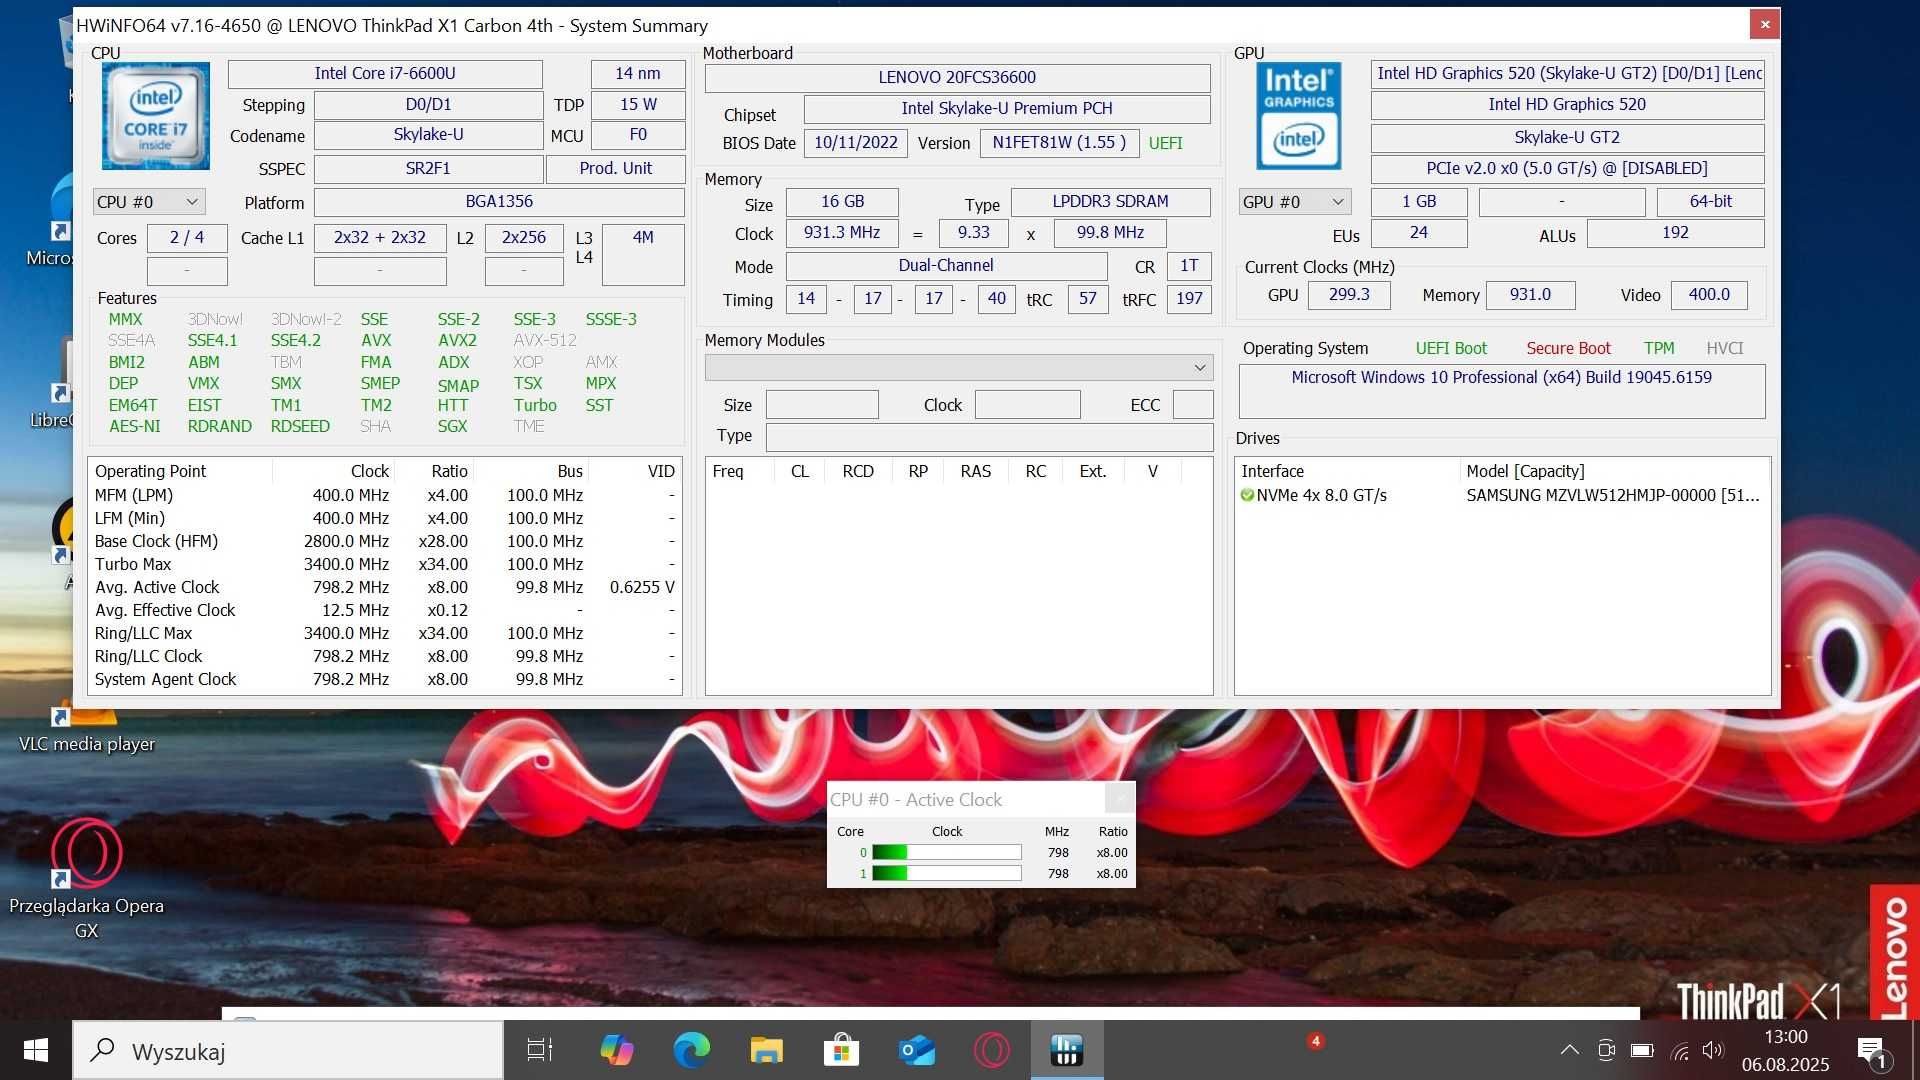Image resolution: width=1920 pixels, height=1080 pixels.
Task: Click the Core 0 clock usage bar
Action: point(946,852)
